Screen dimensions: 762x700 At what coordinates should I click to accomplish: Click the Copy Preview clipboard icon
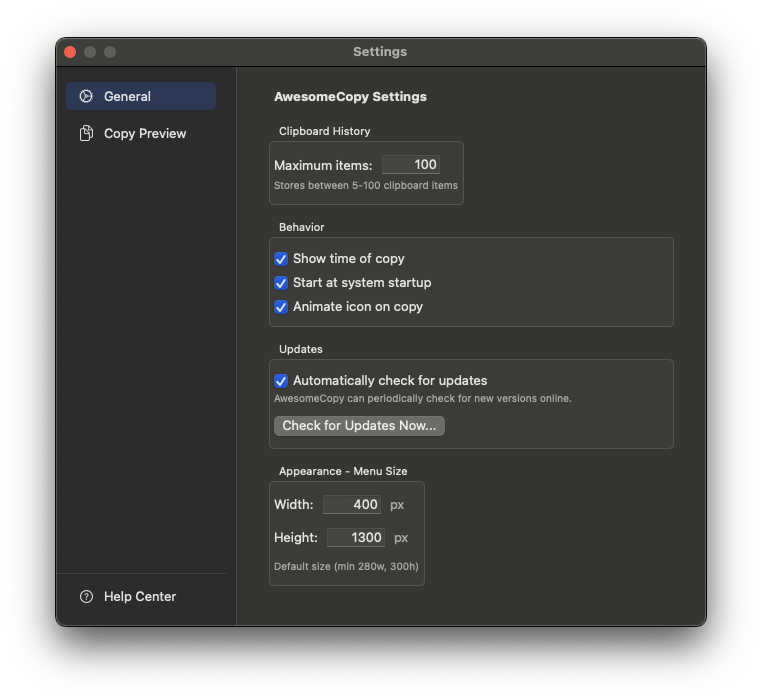86,133
